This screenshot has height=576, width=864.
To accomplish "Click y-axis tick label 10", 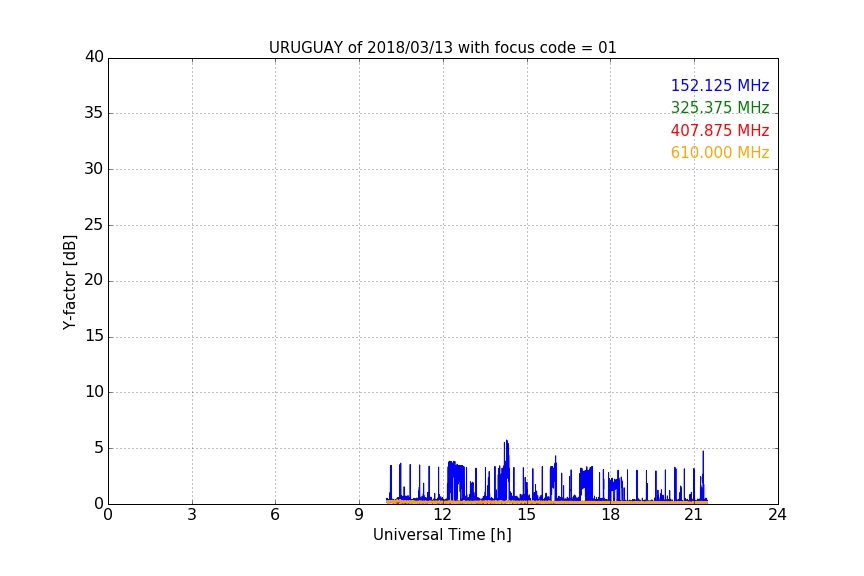I will tap(94, 392).
